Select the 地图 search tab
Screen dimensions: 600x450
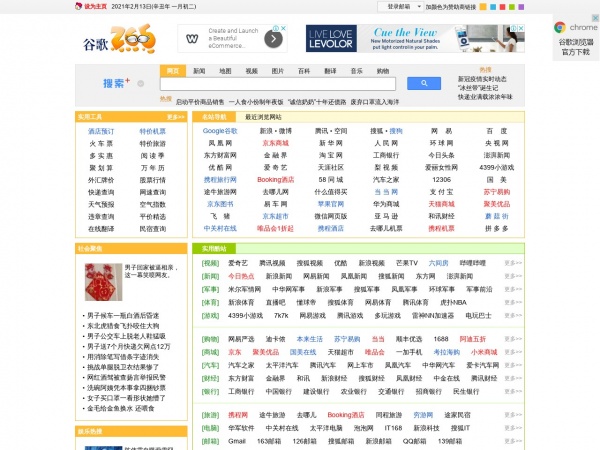[225, 71]
